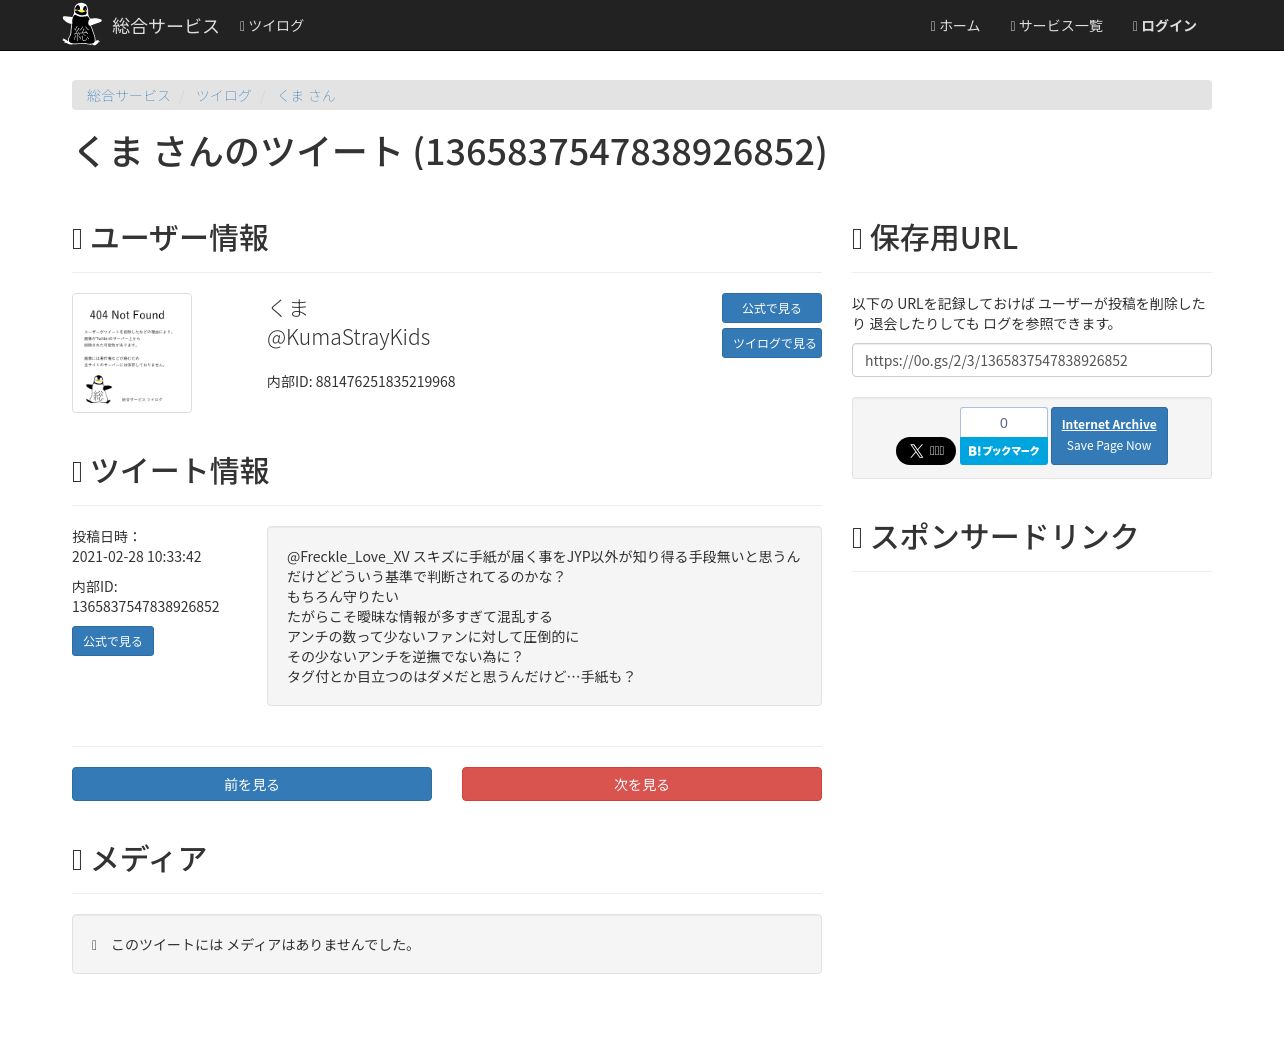Image resolution: width=1284 pixels, height=1064 pixels.
Task: Click 総合サービス breadcrumb link
Action: pos(129,96)
